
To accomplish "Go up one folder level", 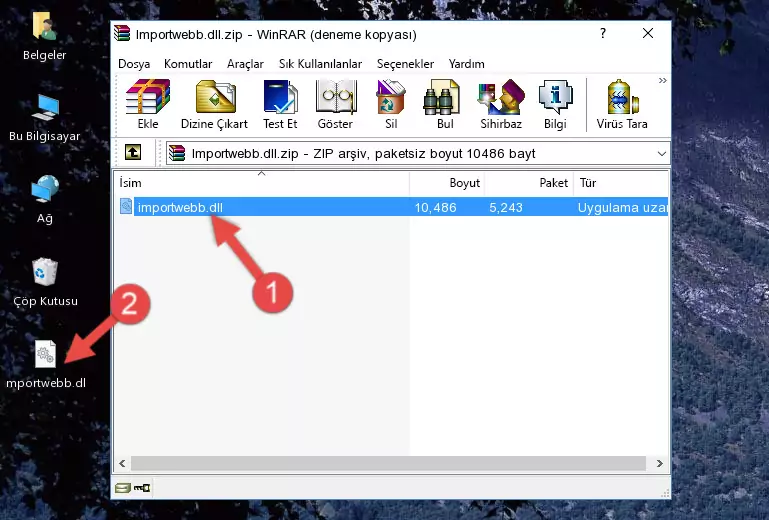I will point(133,153).
